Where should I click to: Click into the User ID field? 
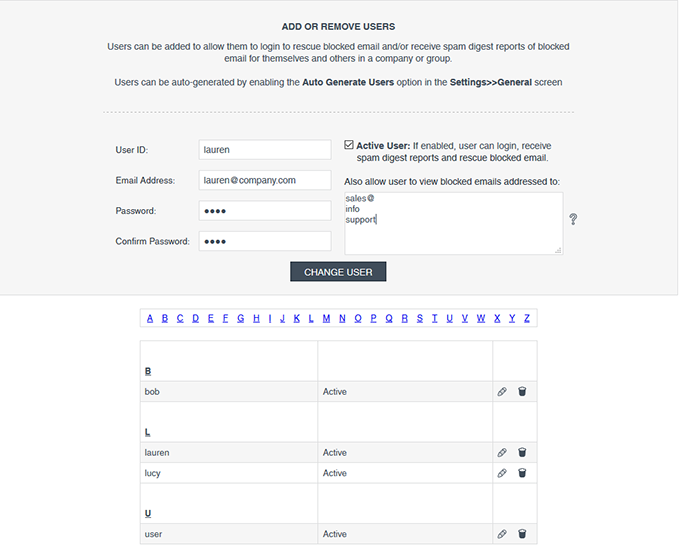265,150
